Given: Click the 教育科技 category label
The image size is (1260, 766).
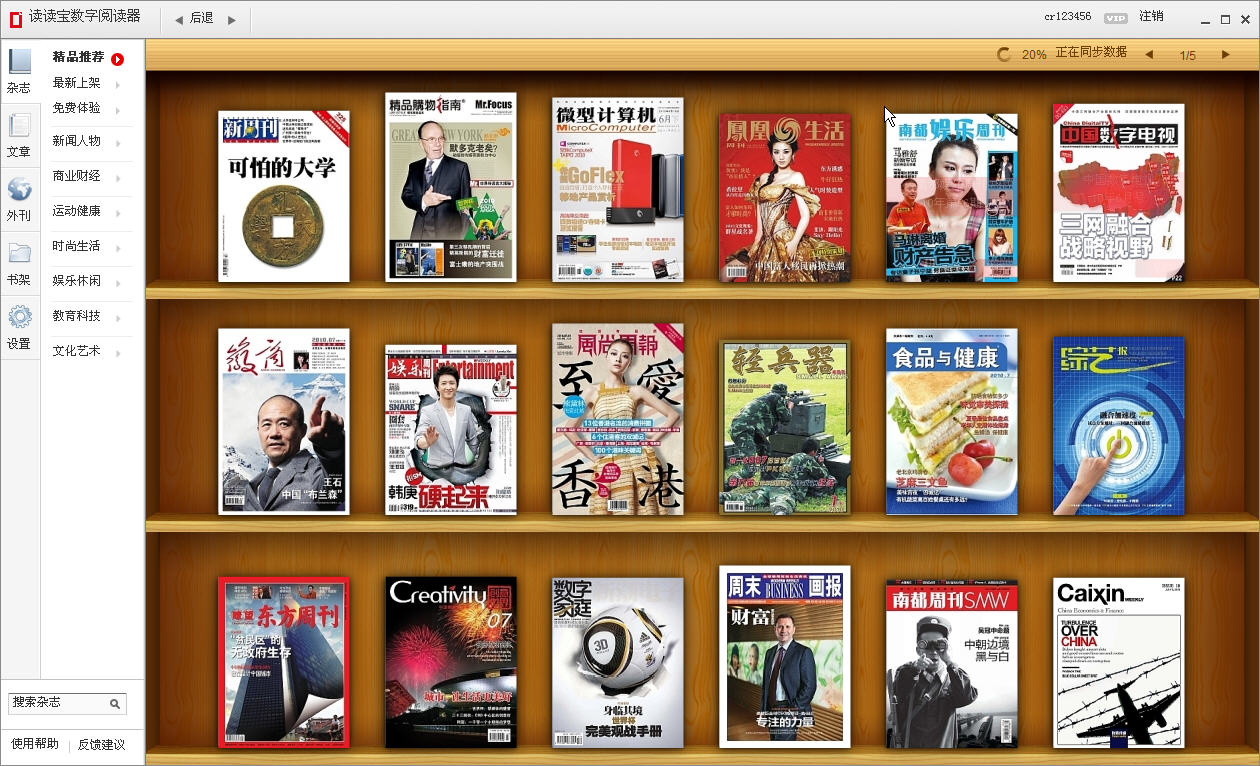Looking at the screenshot, I should [77, 316].
